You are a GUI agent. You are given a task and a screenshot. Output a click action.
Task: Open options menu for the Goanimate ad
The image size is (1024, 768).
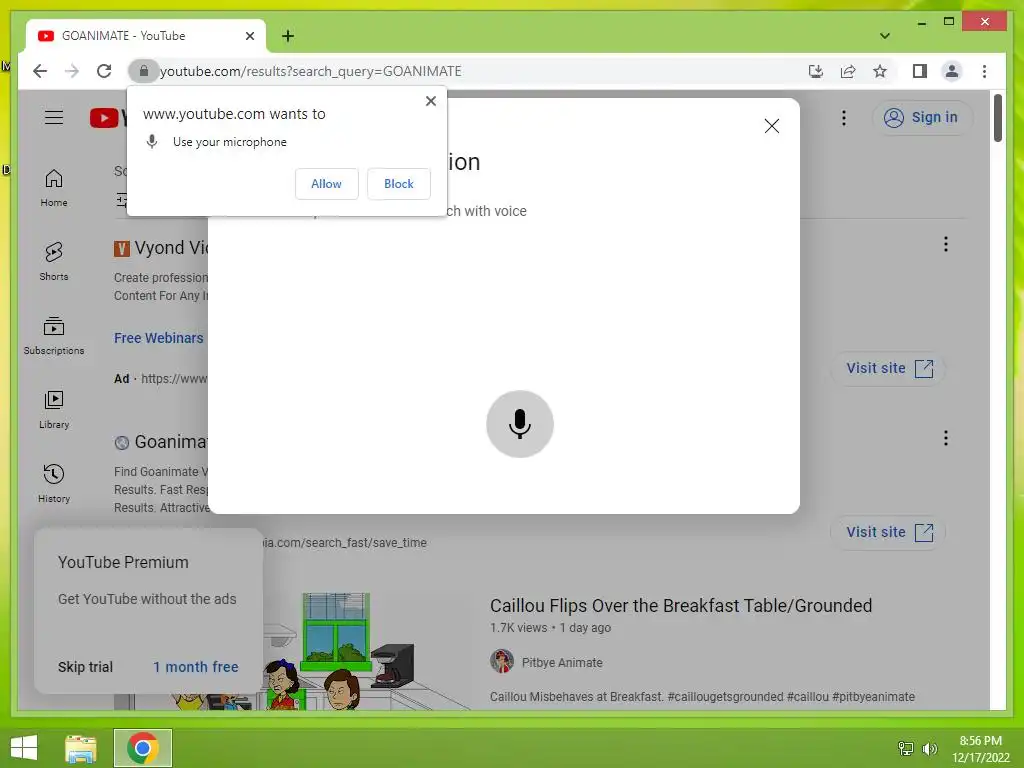pos(946,438)
